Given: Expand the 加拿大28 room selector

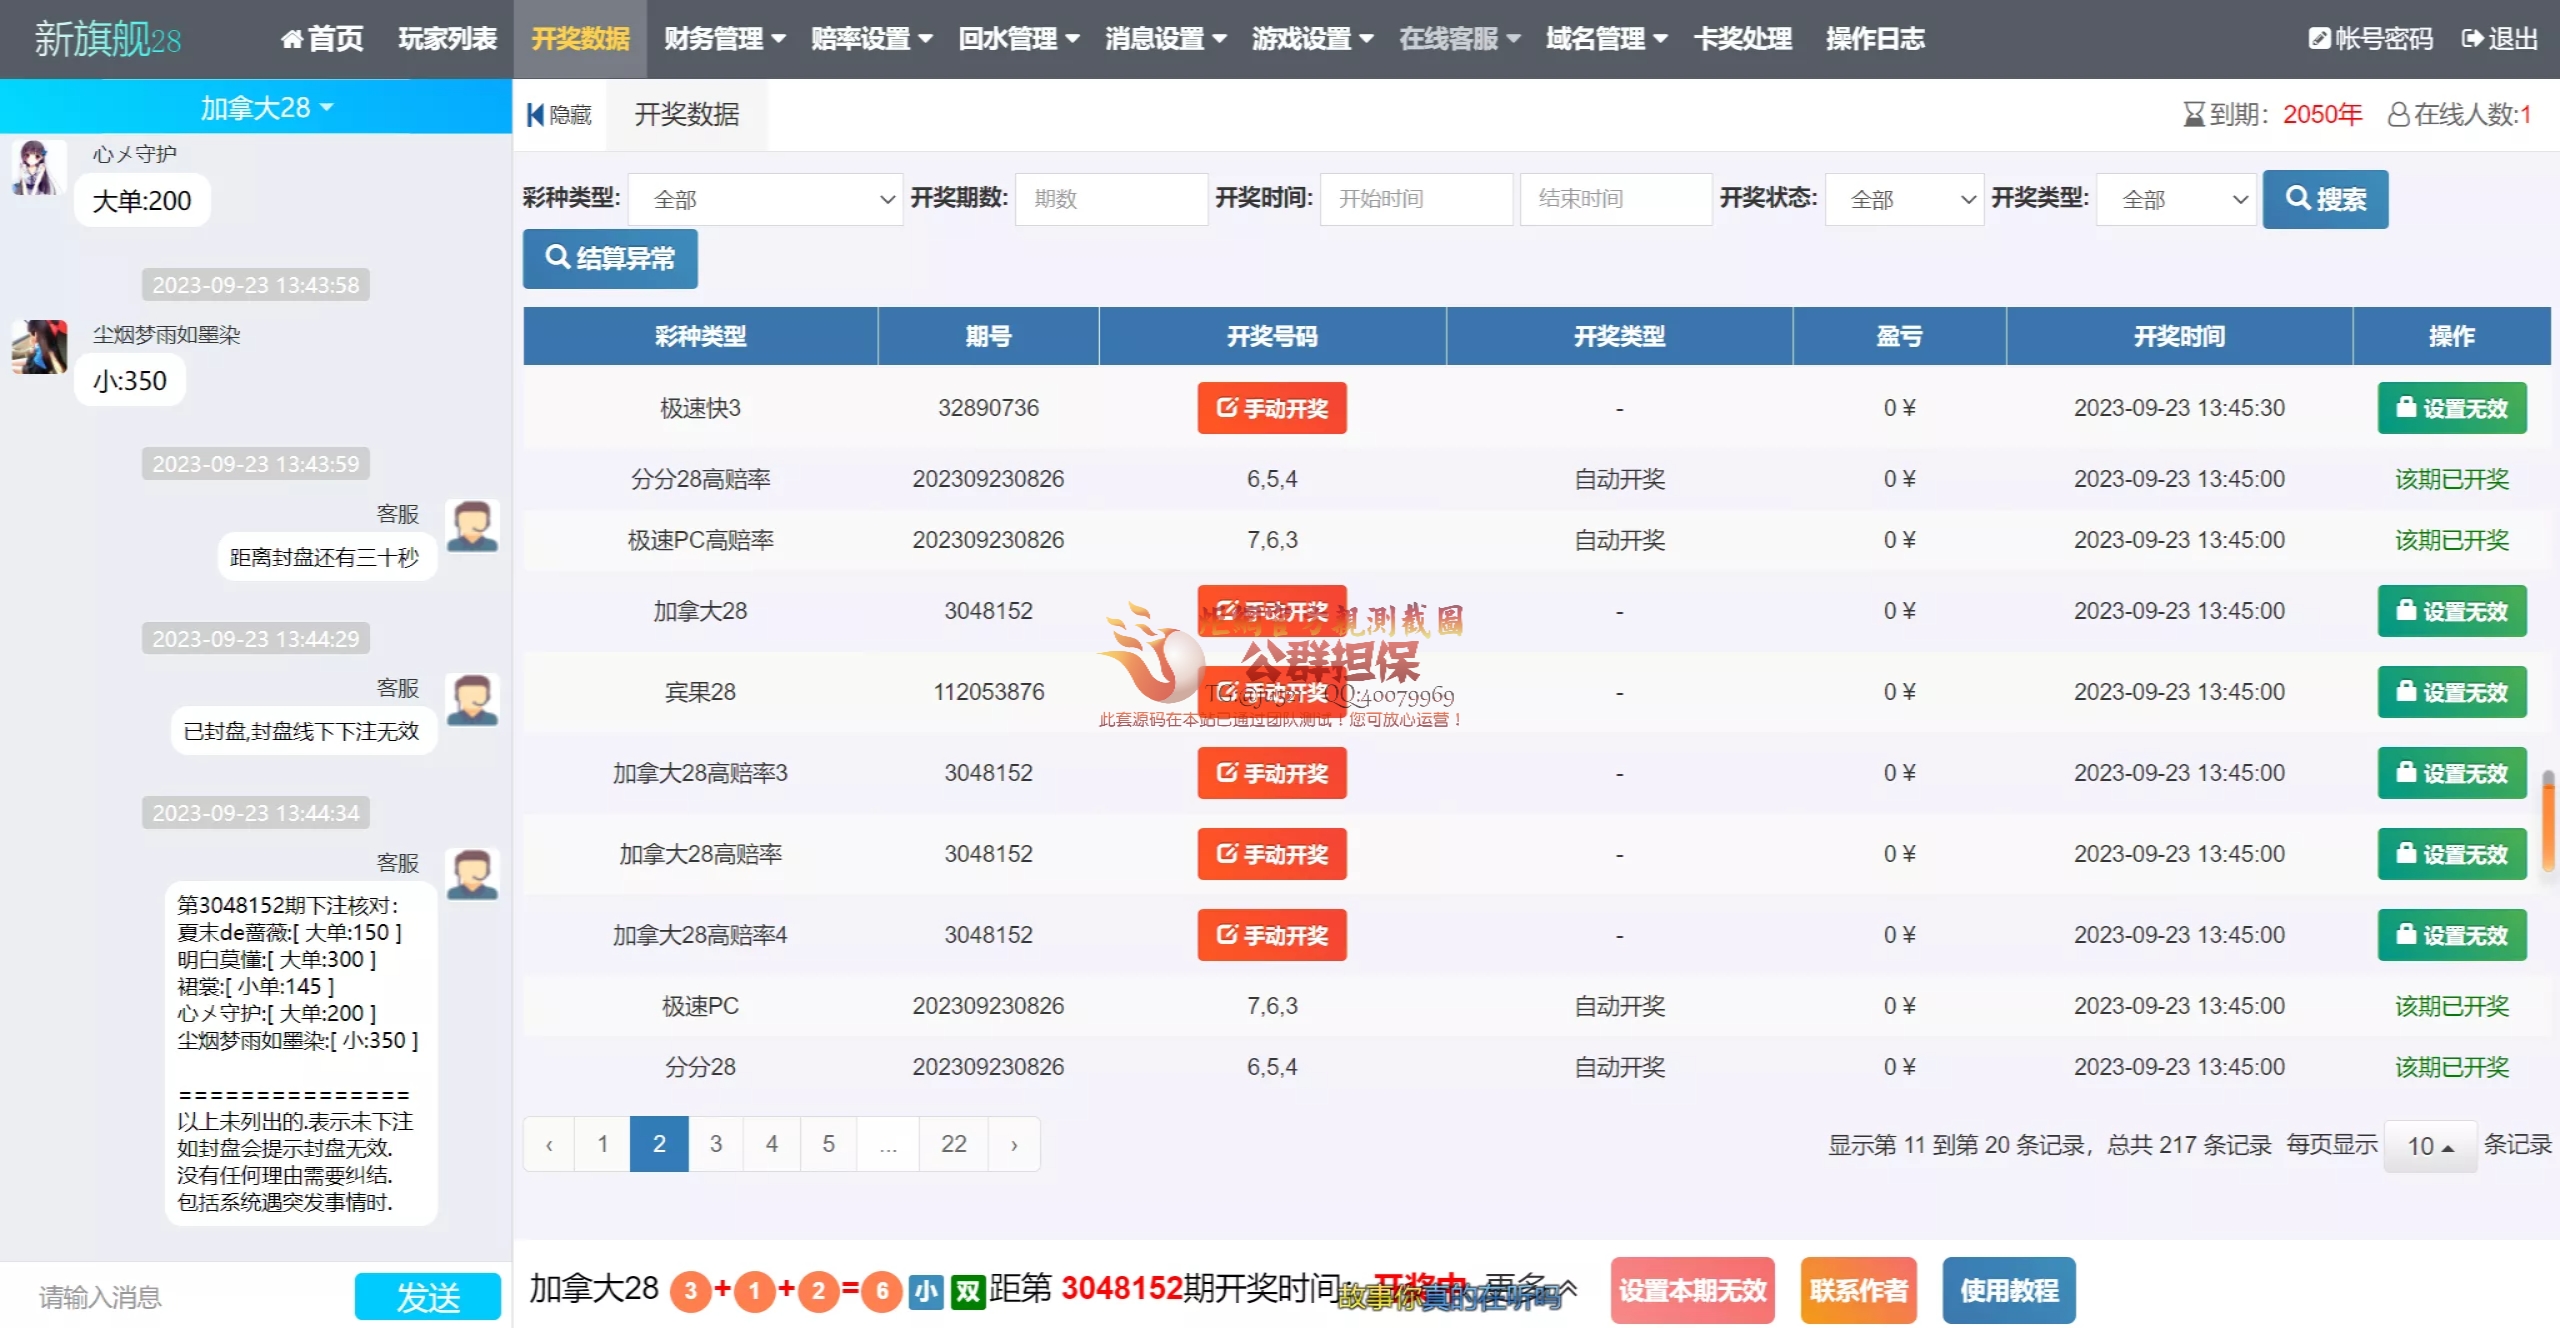Looking at the screenshot, I should point(266,107).
